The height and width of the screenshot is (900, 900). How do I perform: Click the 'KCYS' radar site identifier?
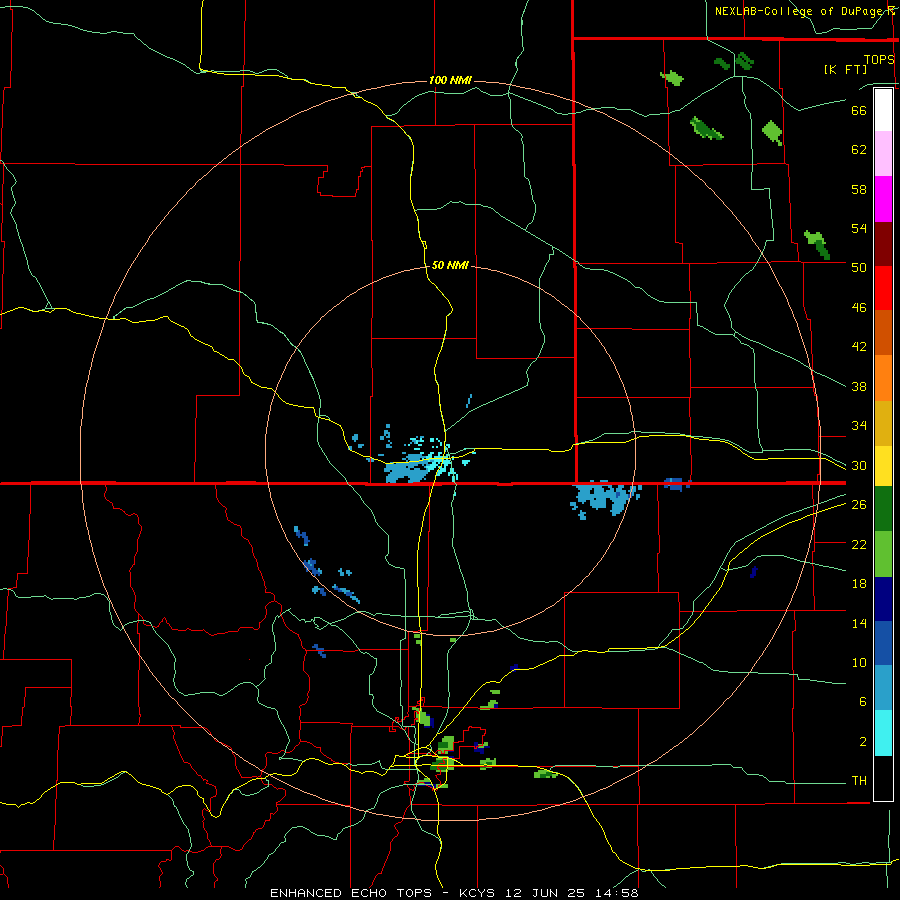point(479,893)
